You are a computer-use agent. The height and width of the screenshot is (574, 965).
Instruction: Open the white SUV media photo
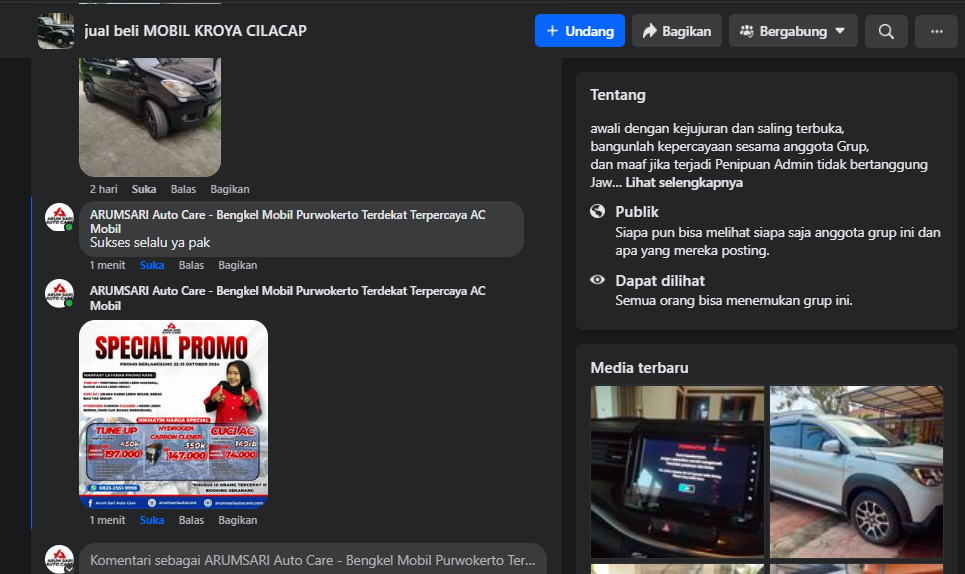point(856,472)
